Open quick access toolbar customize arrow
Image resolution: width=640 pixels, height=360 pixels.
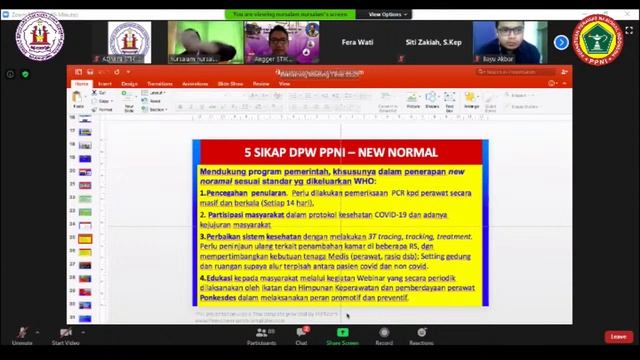128,72
